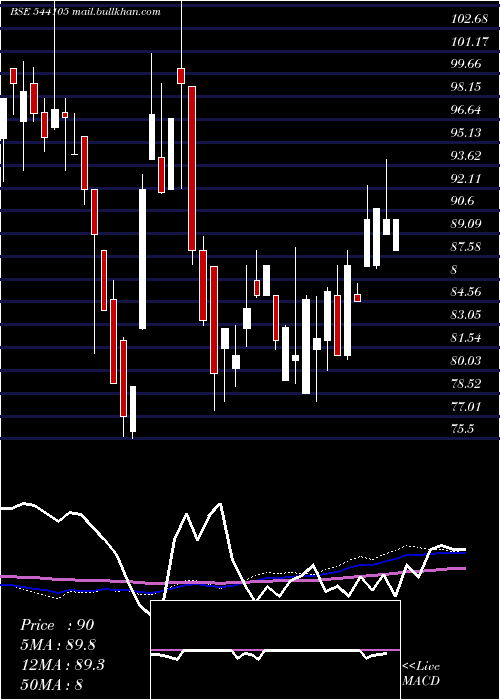Select the 87.58 price level label
This screenshot has height=700, width=500.
tap(466, 246)
